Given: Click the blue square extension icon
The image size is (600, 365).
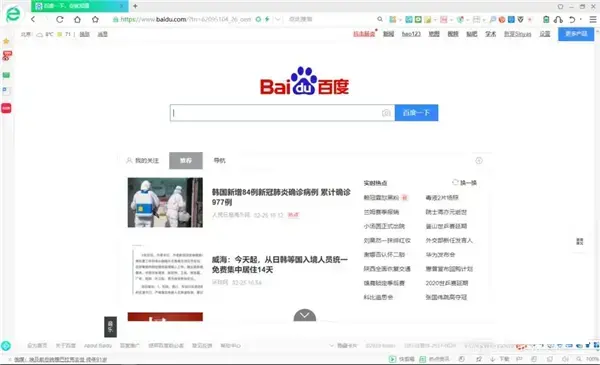Looking at the screenshot, I should click(511, 19).
